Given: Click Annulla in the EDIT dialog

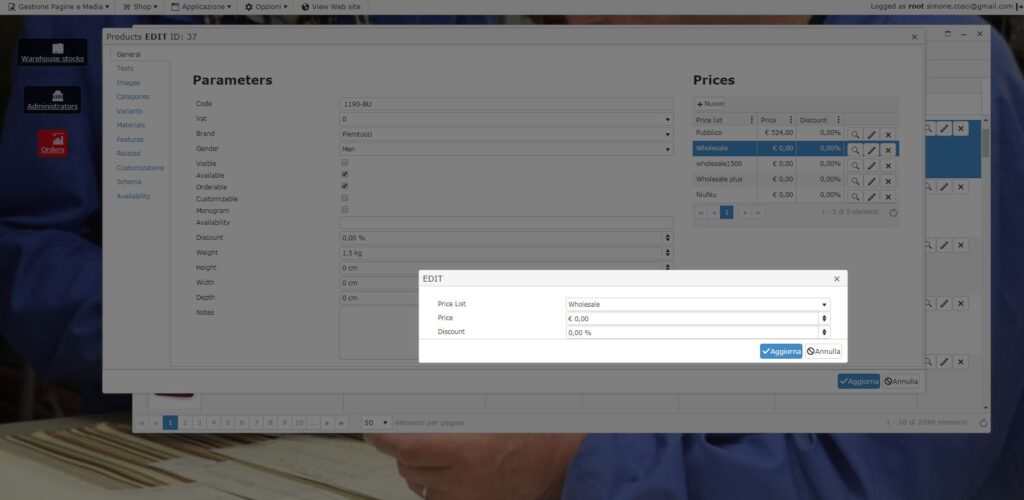Looking at the screenshot, I should point(823,351).
